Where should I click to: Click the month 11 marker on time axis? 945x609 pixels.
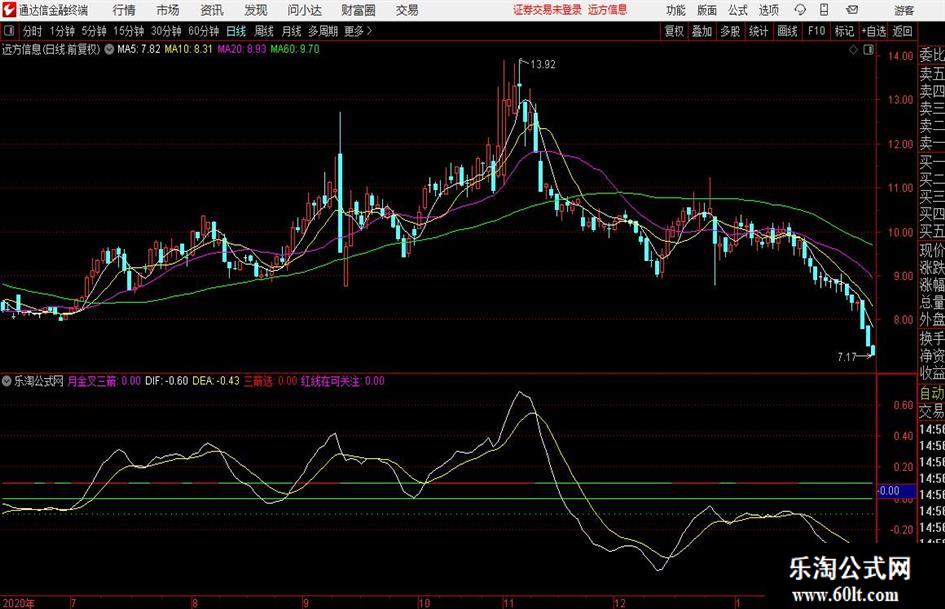[509, 603]
